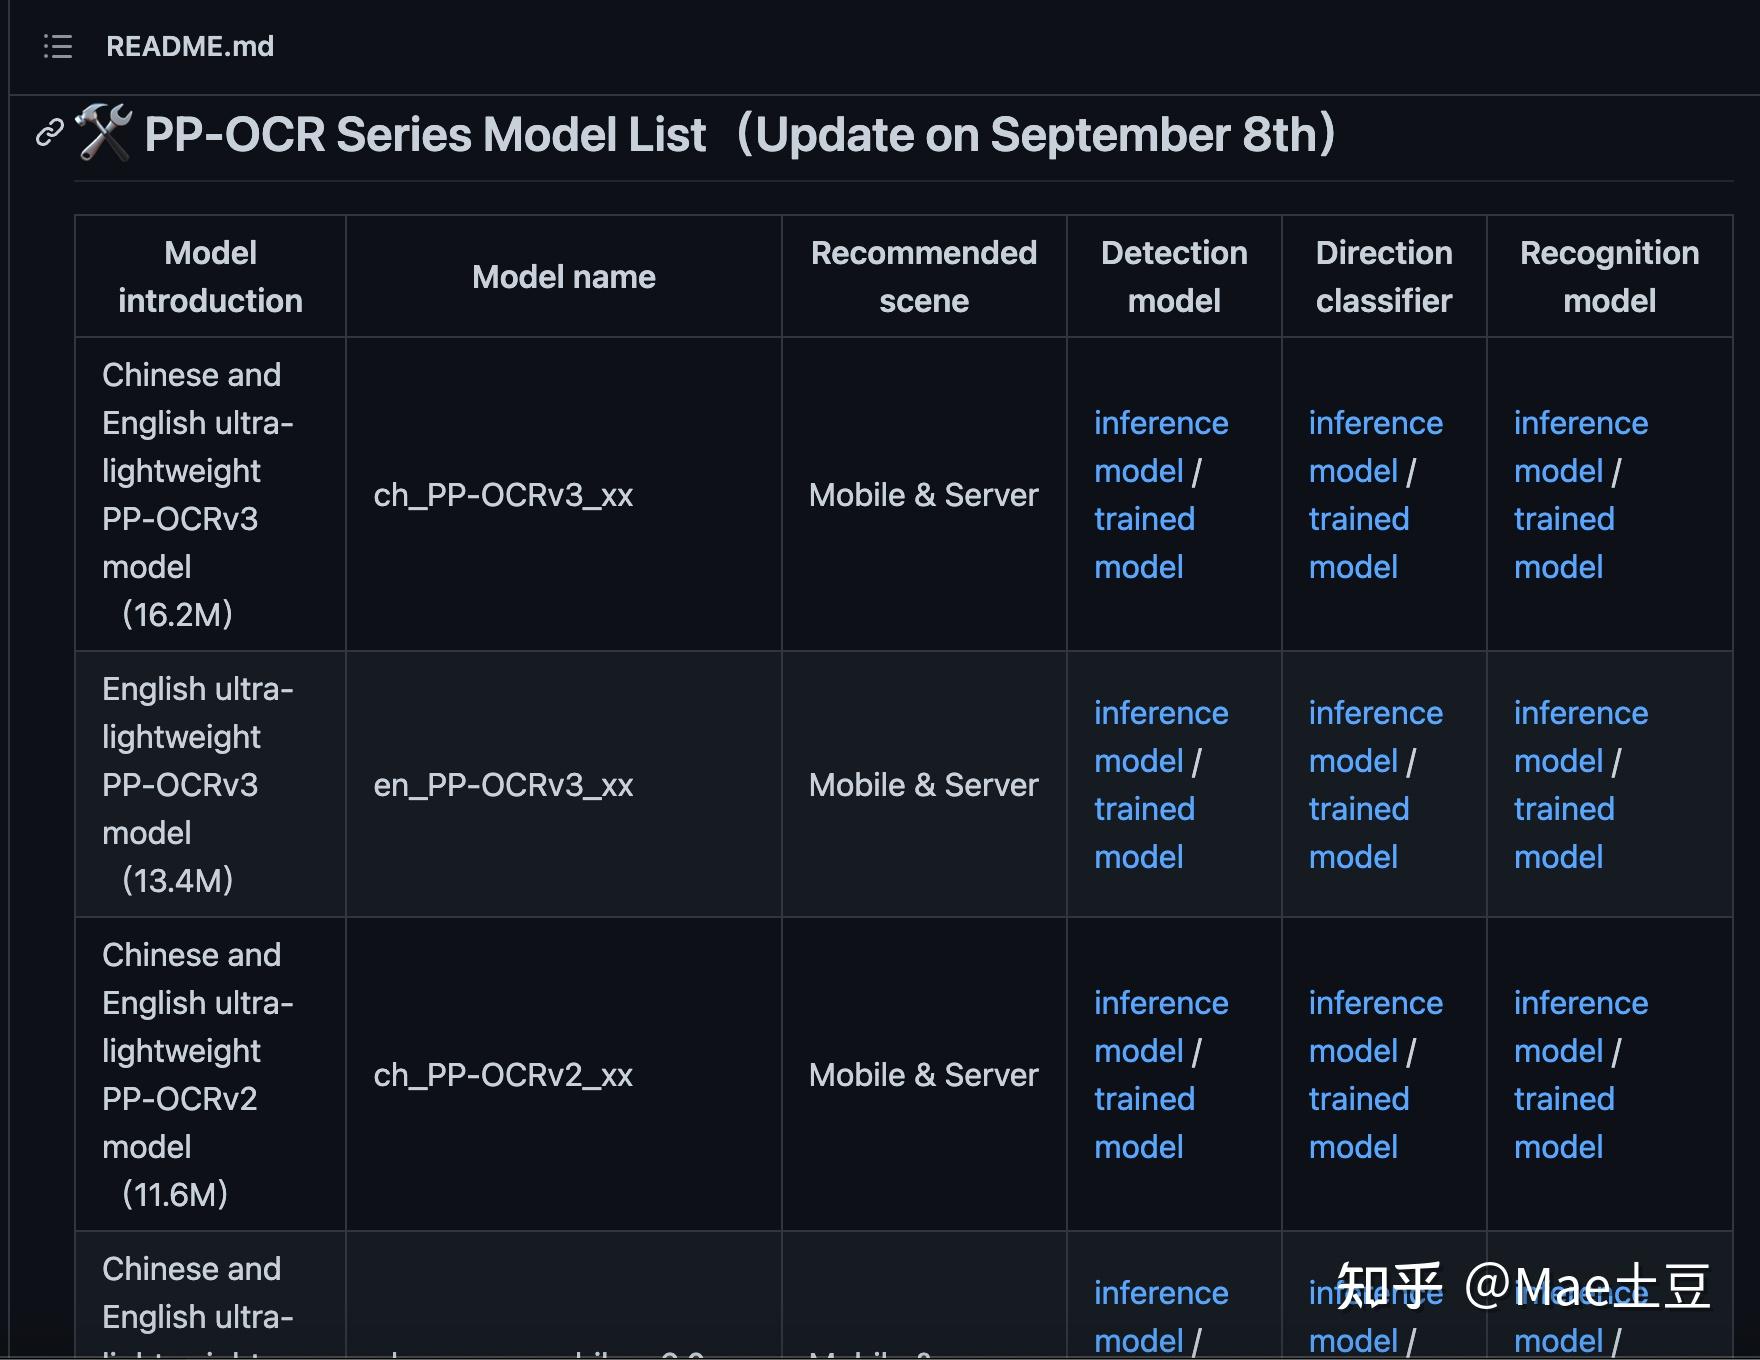
Task: Open ch_PP-OCRv2 recognition trained model link
Action: [x=1564, y=1099]
